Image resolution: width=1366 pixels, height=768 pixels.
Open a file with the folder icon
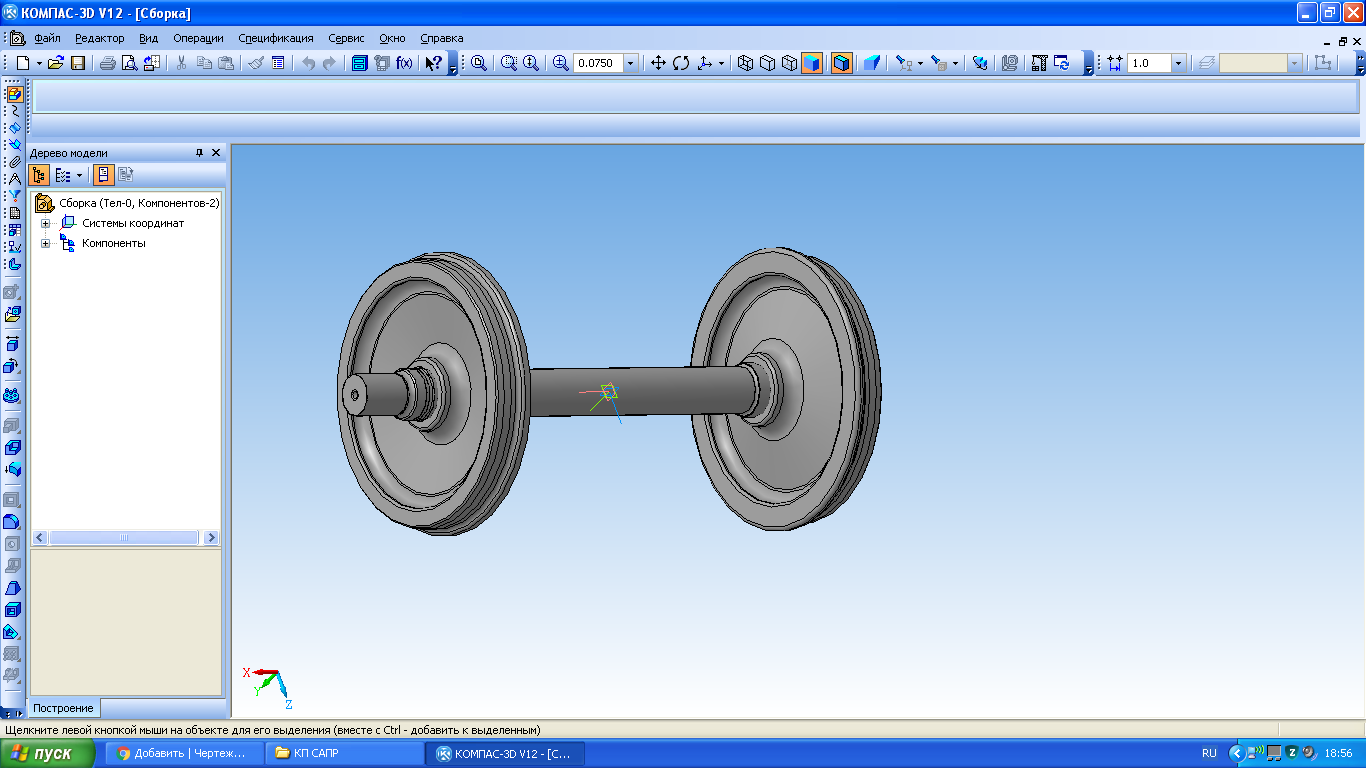[x=56, y=63]
